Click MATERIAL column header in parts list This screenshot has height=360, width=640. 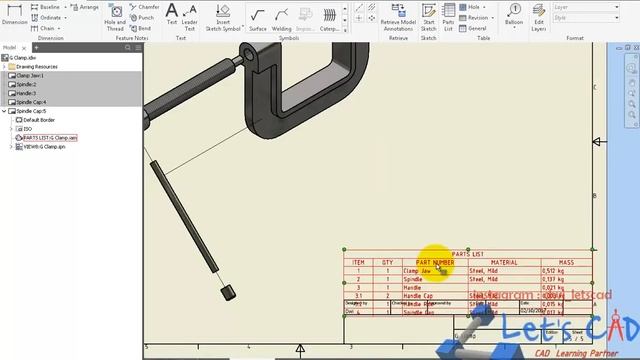point(504,262)
